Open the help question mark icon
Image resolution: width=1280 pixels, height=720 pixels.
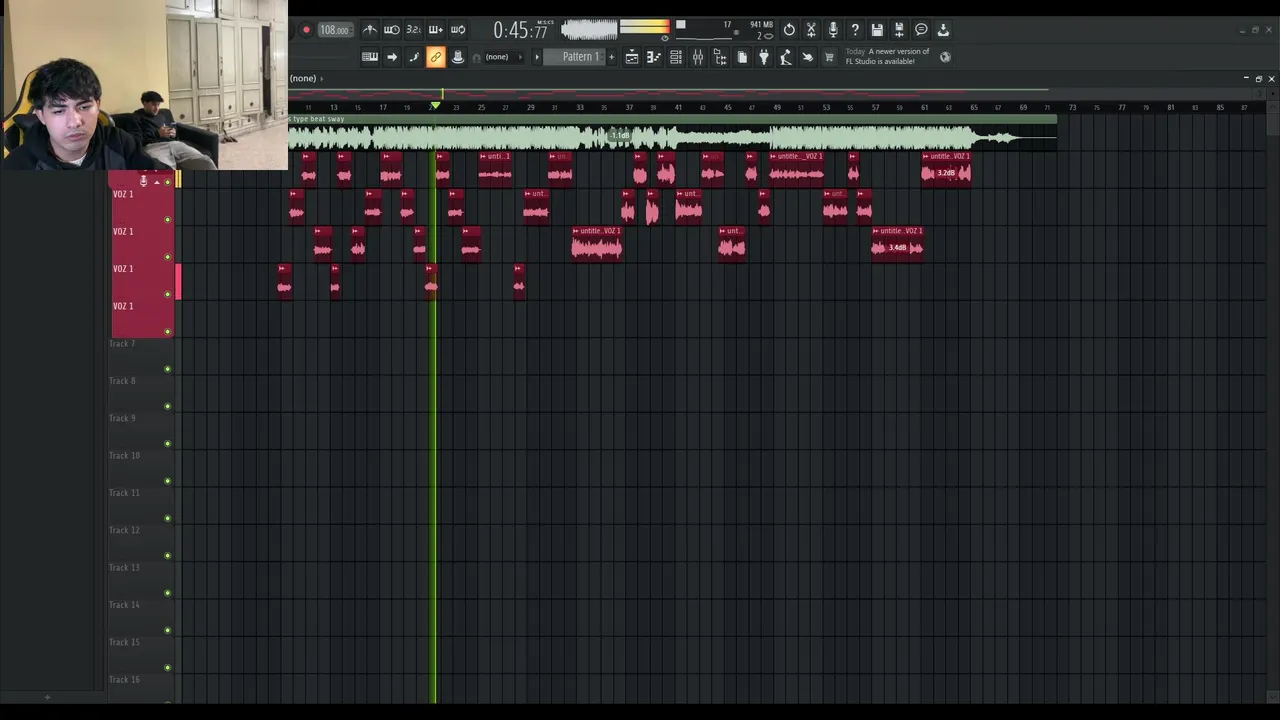pos(855,30)
